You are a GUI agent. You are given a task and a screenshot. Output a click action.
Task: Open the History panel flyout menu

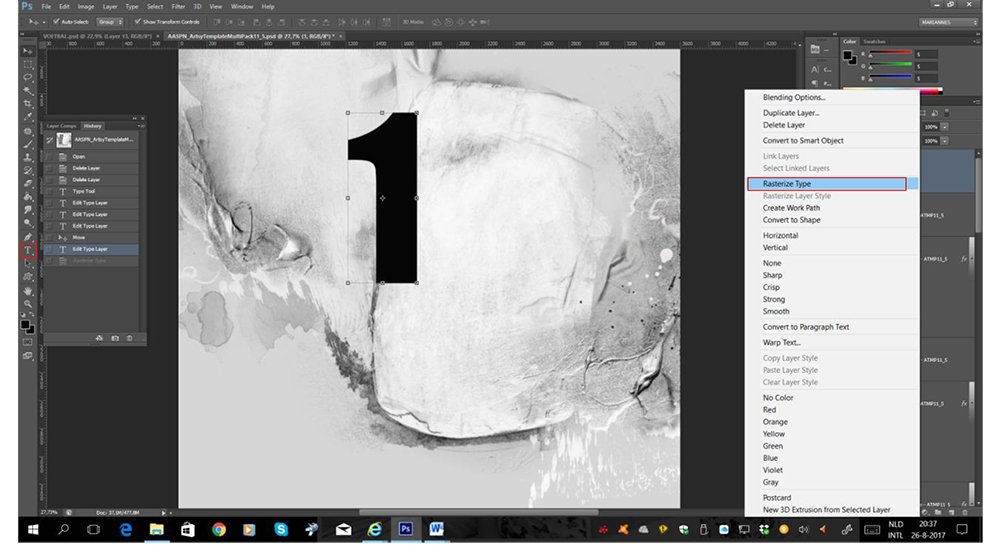coord(141,126)
